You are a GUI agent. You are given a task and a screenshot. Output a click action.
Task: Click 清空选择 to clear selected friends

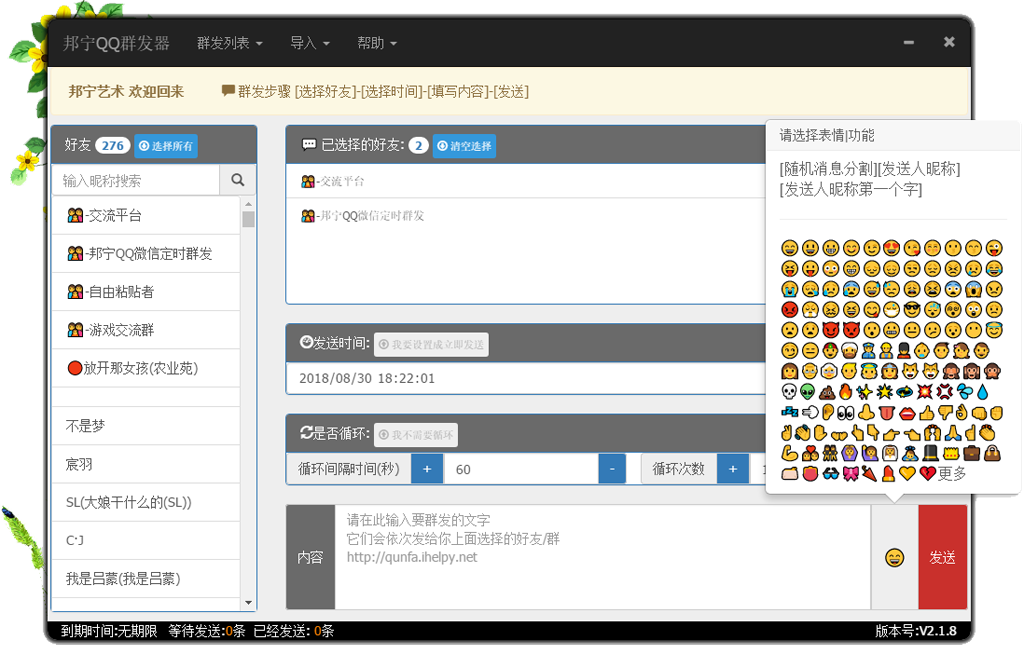click(464, 146)
